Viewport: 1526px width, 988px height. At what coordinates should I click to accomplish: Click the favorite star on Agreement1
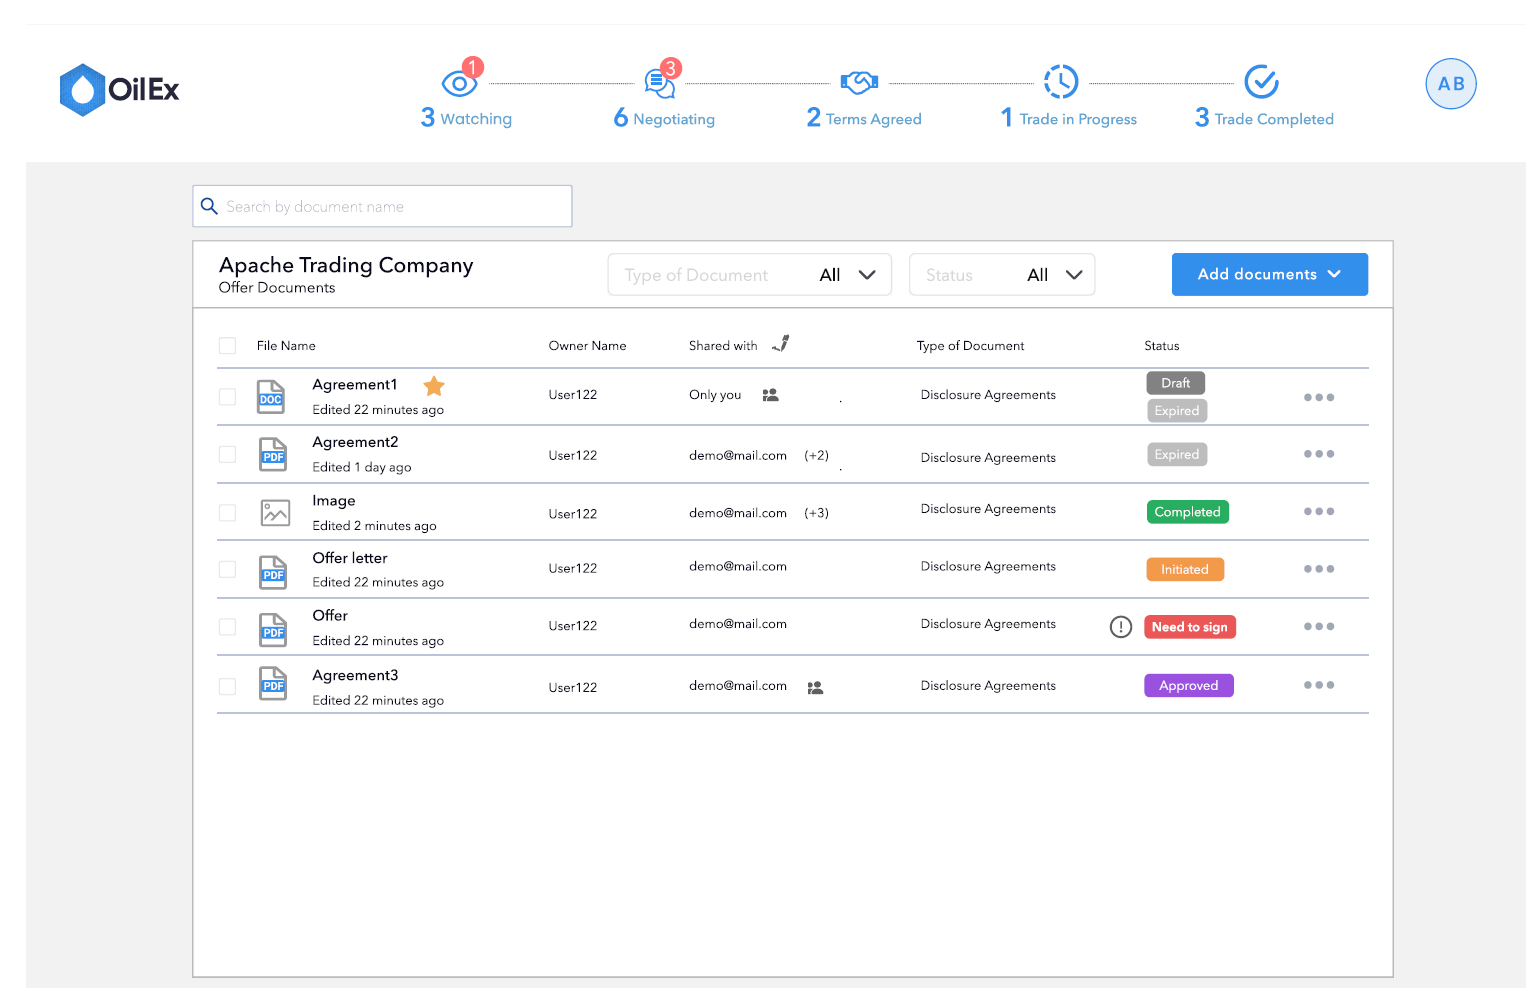[x=434, y=386]
